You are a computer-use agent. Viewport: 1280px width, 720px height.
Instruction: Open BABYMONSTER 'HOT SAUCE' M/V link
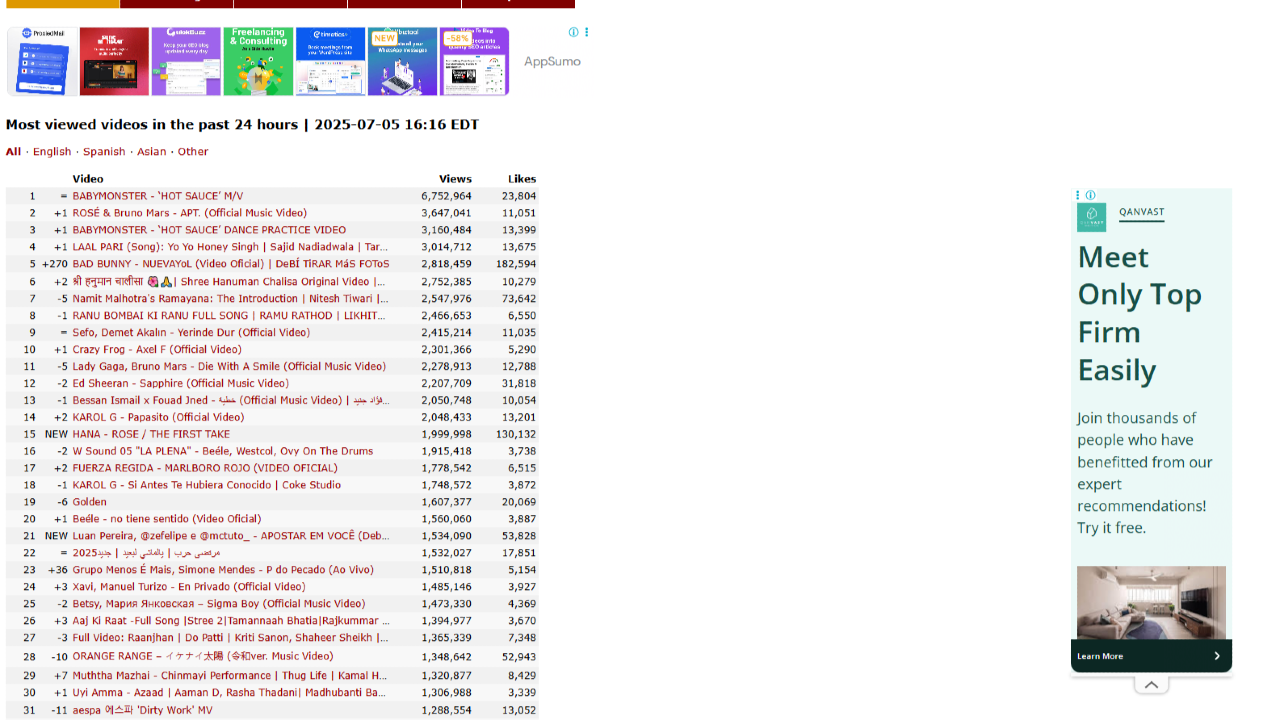click(158, 196)
